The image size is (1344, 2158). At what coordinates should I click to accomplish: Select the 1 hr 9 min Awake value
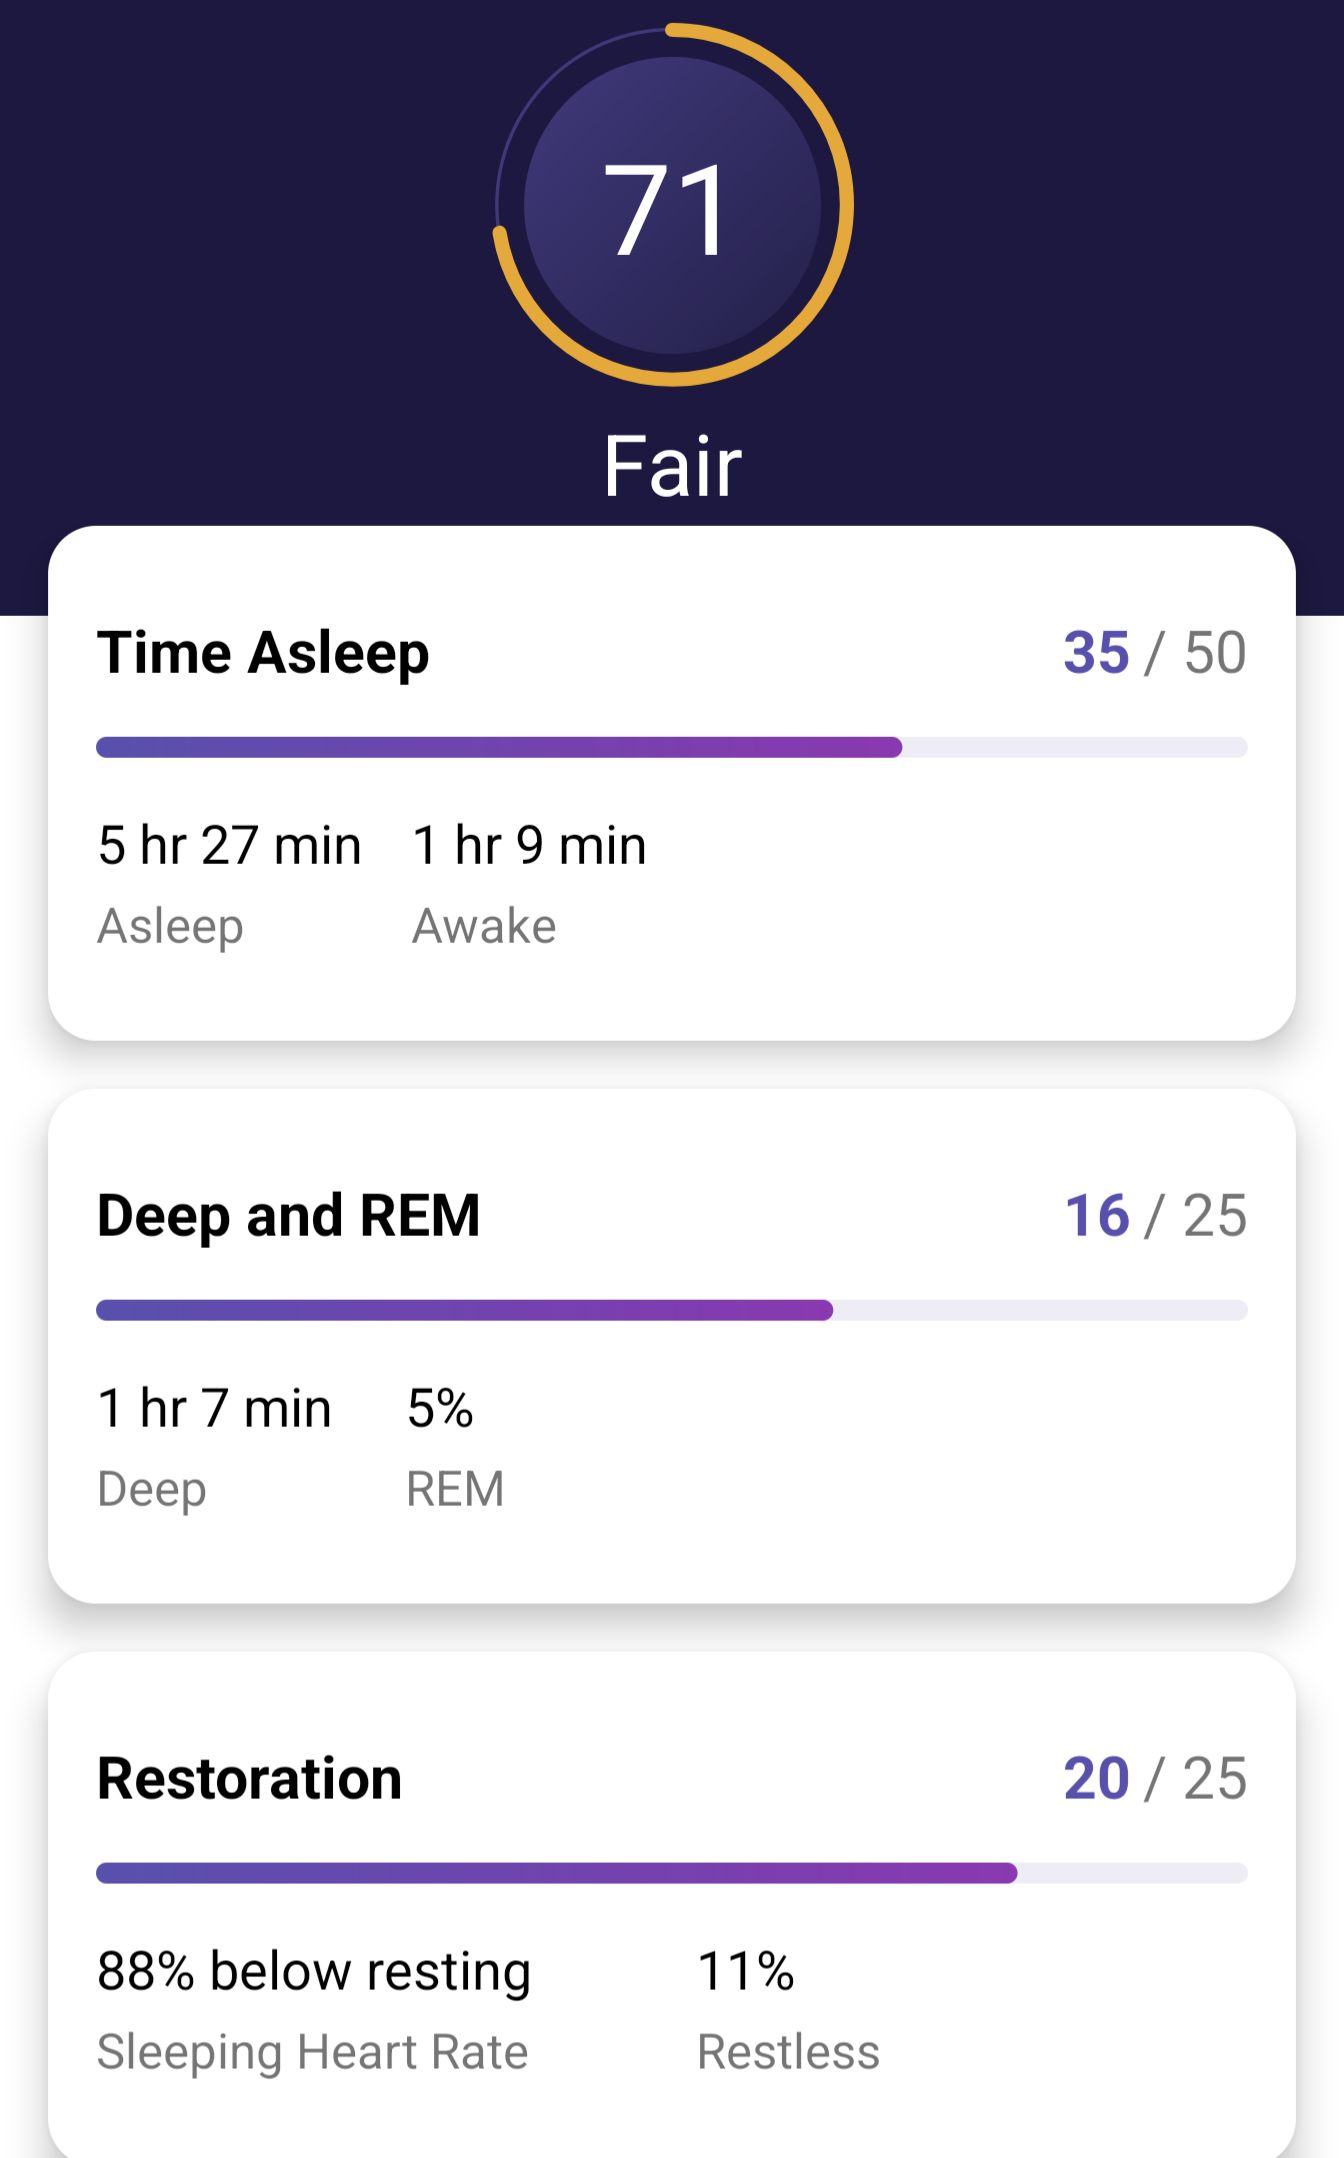(x=529, y=845)
